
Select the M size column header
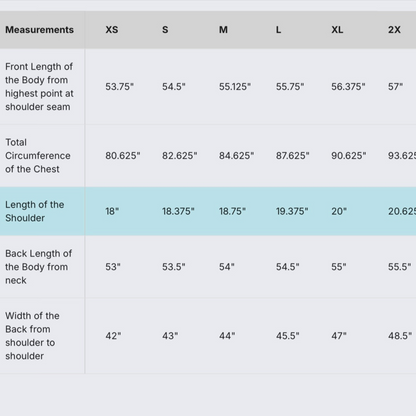coord(223,30)
